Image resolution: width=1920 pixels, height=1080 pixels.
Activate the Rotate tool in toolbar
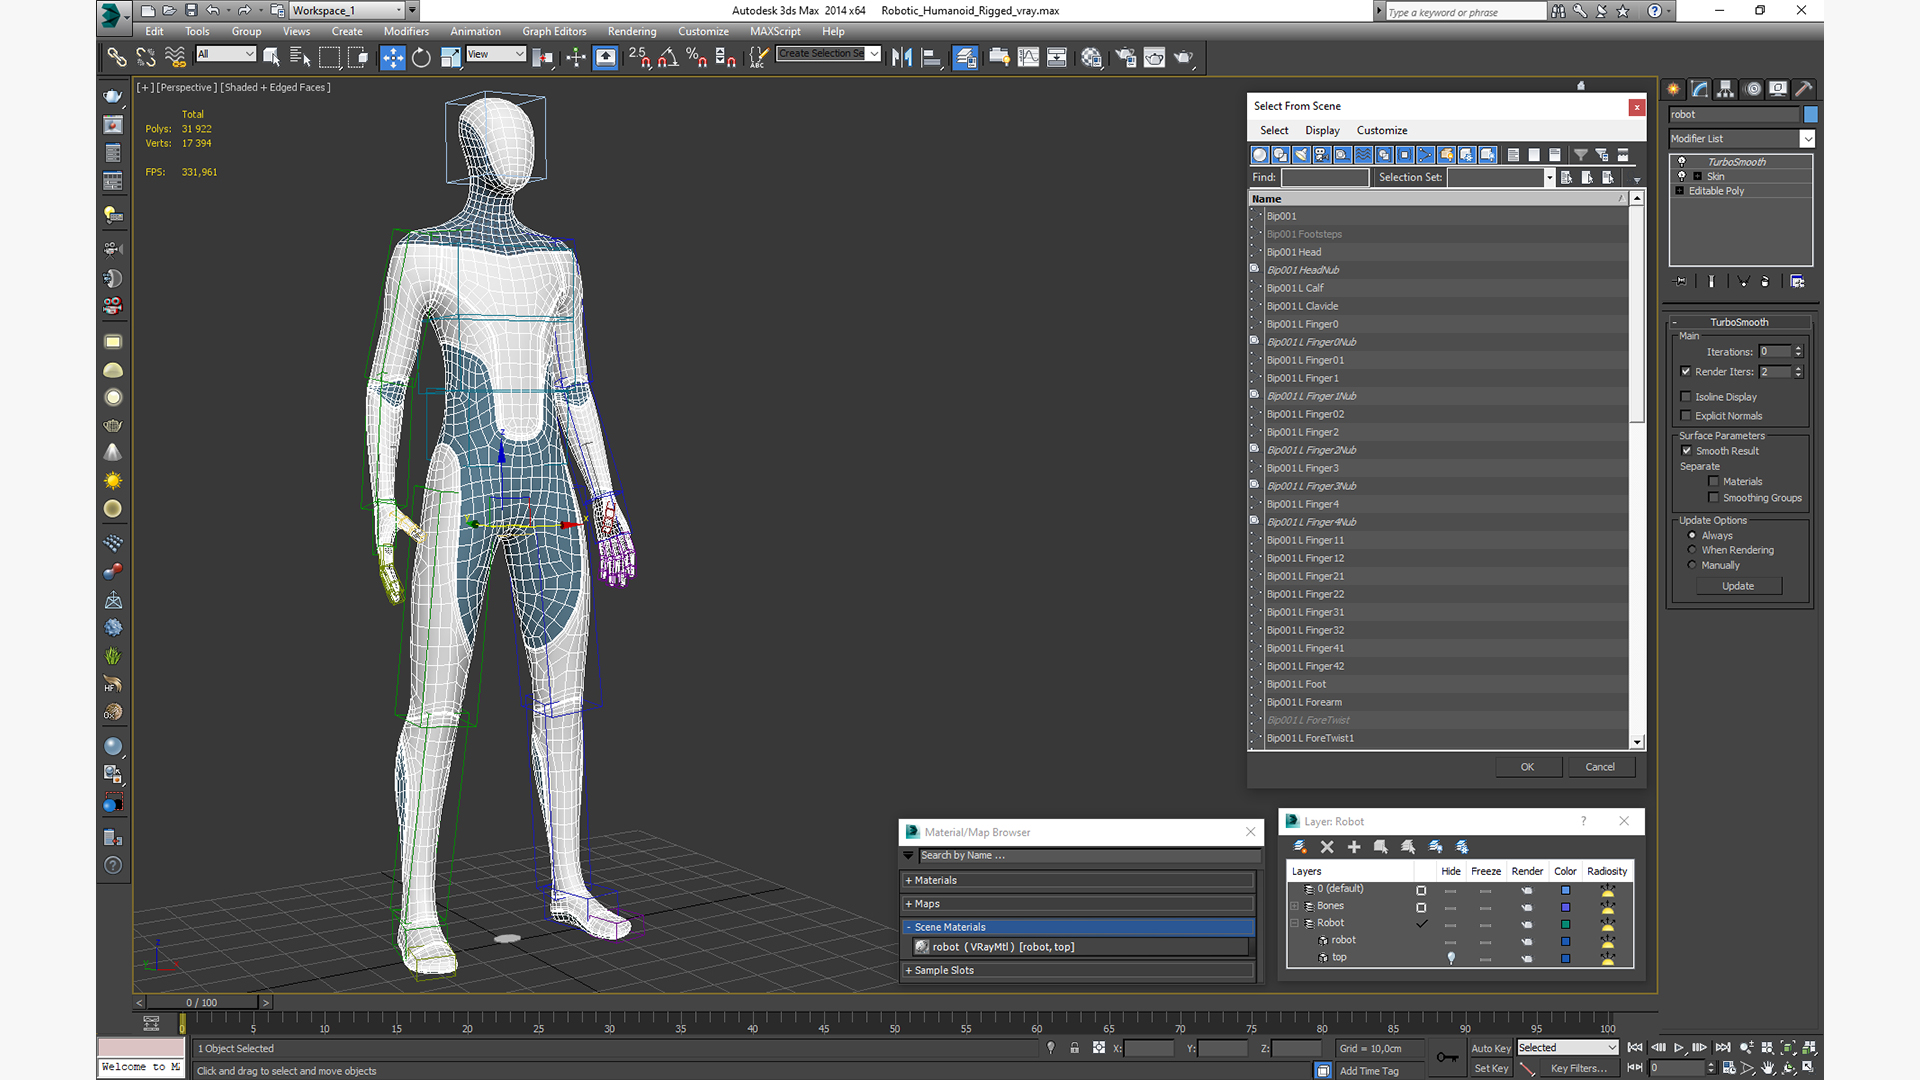tap(421, 57)
